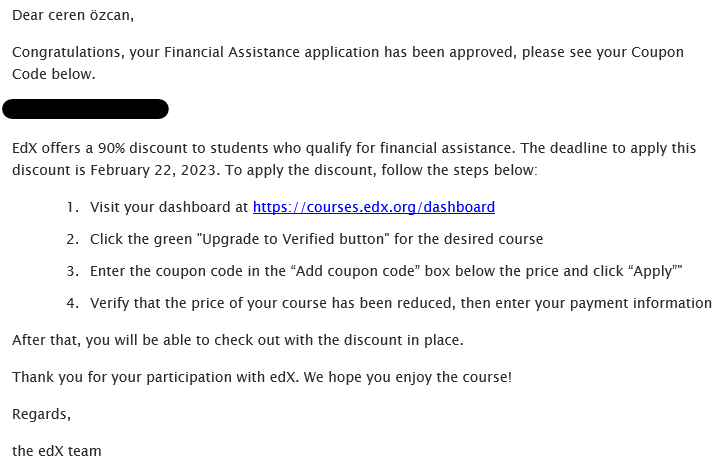The image size is (723, 464).
Task: Click the "Visit your dashboard at" text
Action: click(x=169, y=207)
